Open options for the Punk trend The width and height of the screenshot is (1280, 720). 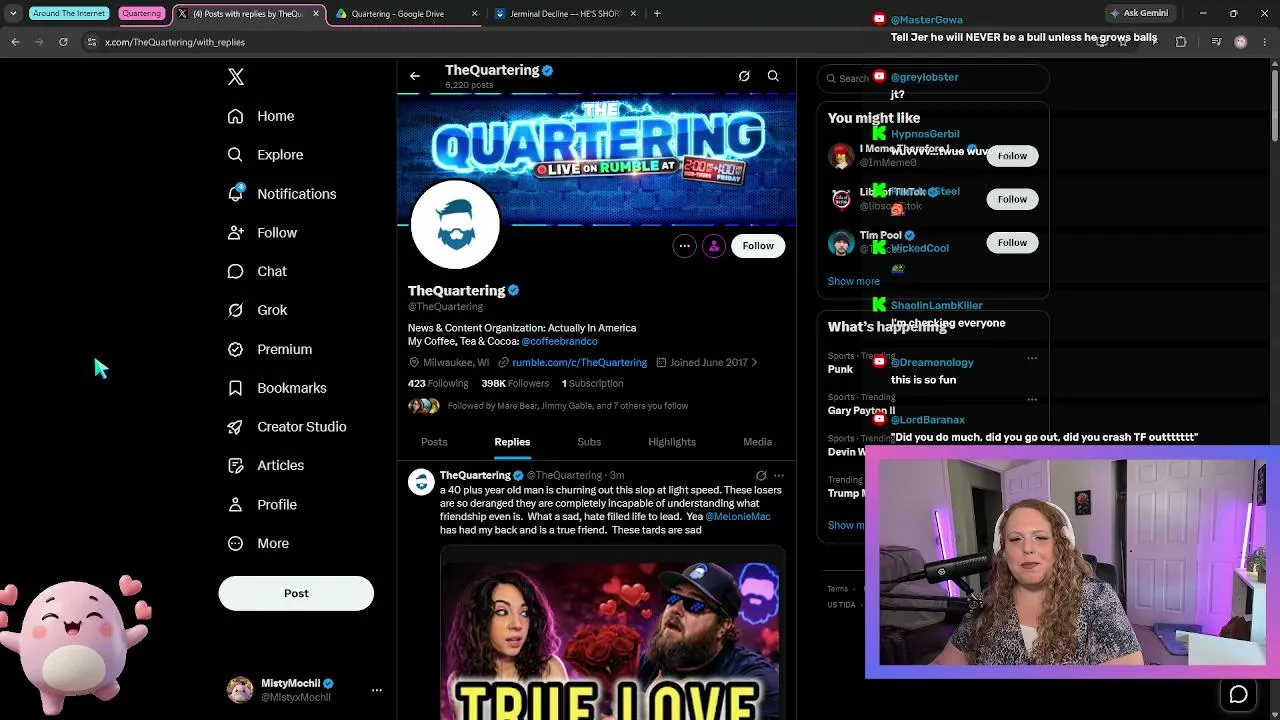tap(1032, 358)
